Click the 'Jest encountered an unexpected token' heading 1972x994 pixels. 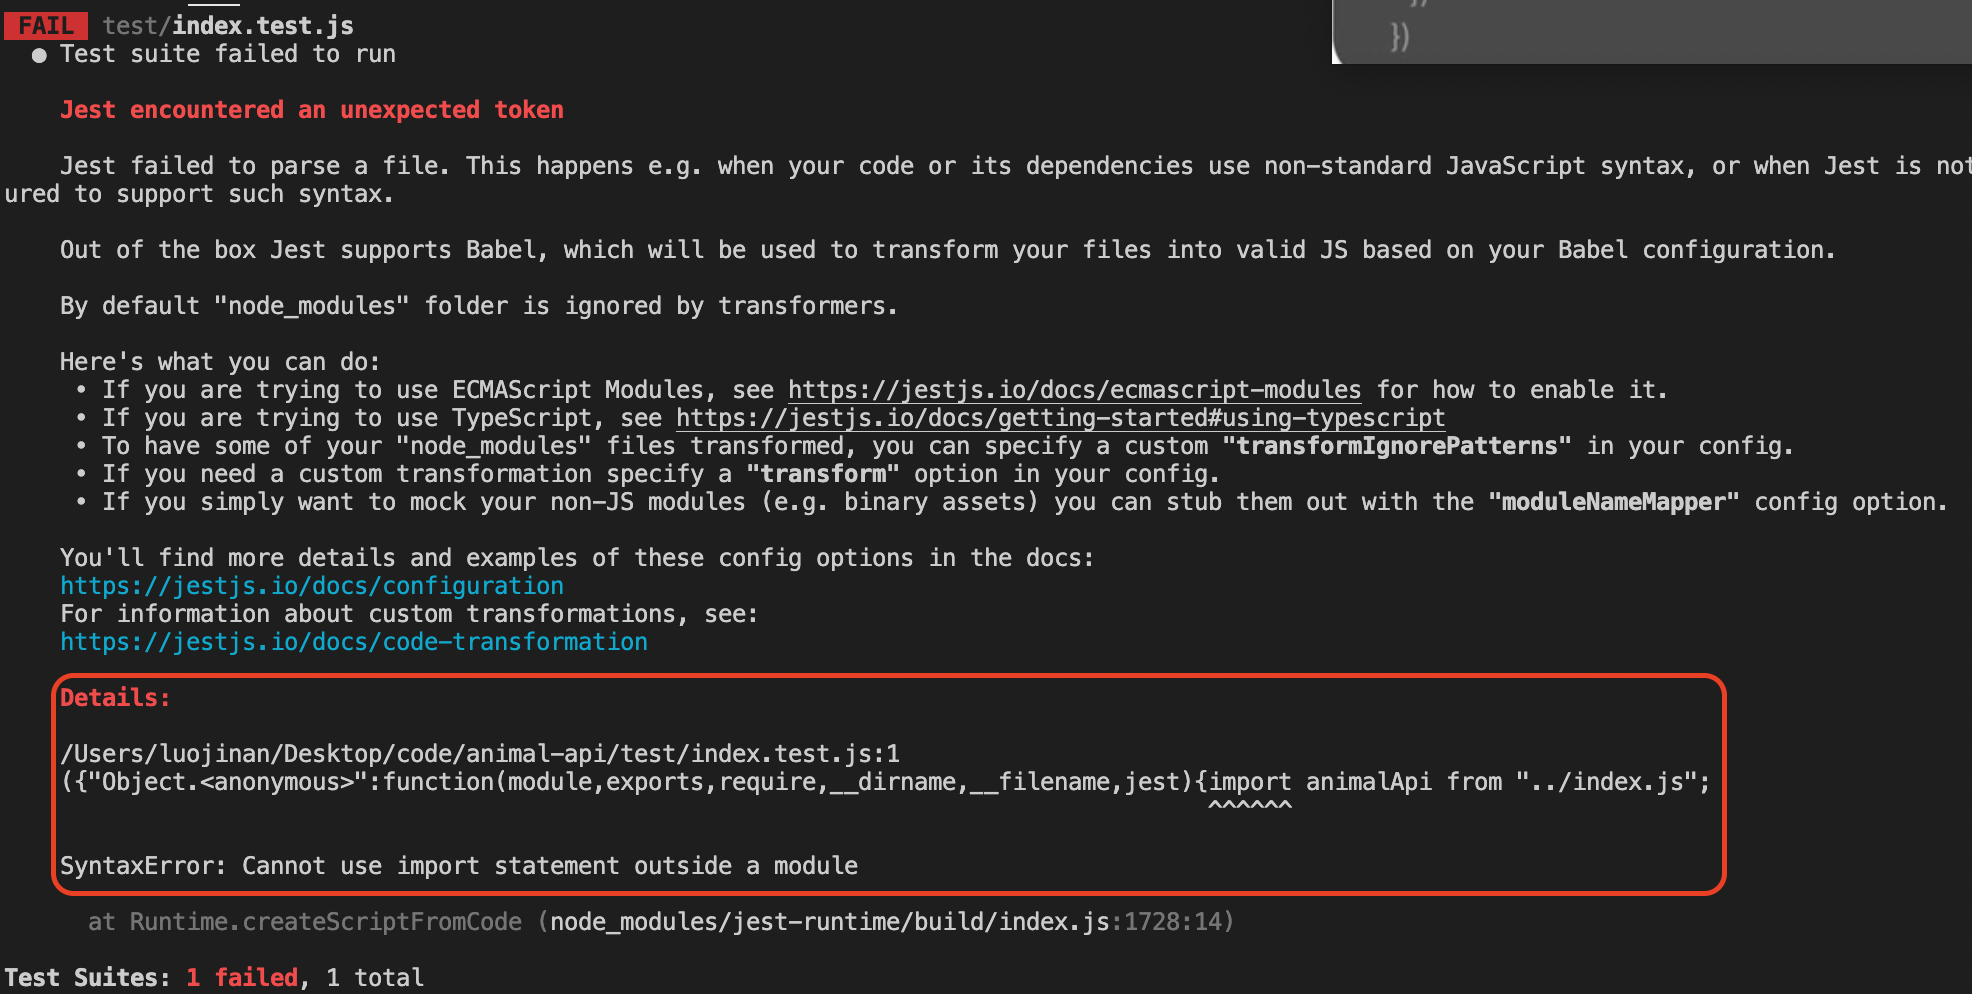[x=312, y=110]
